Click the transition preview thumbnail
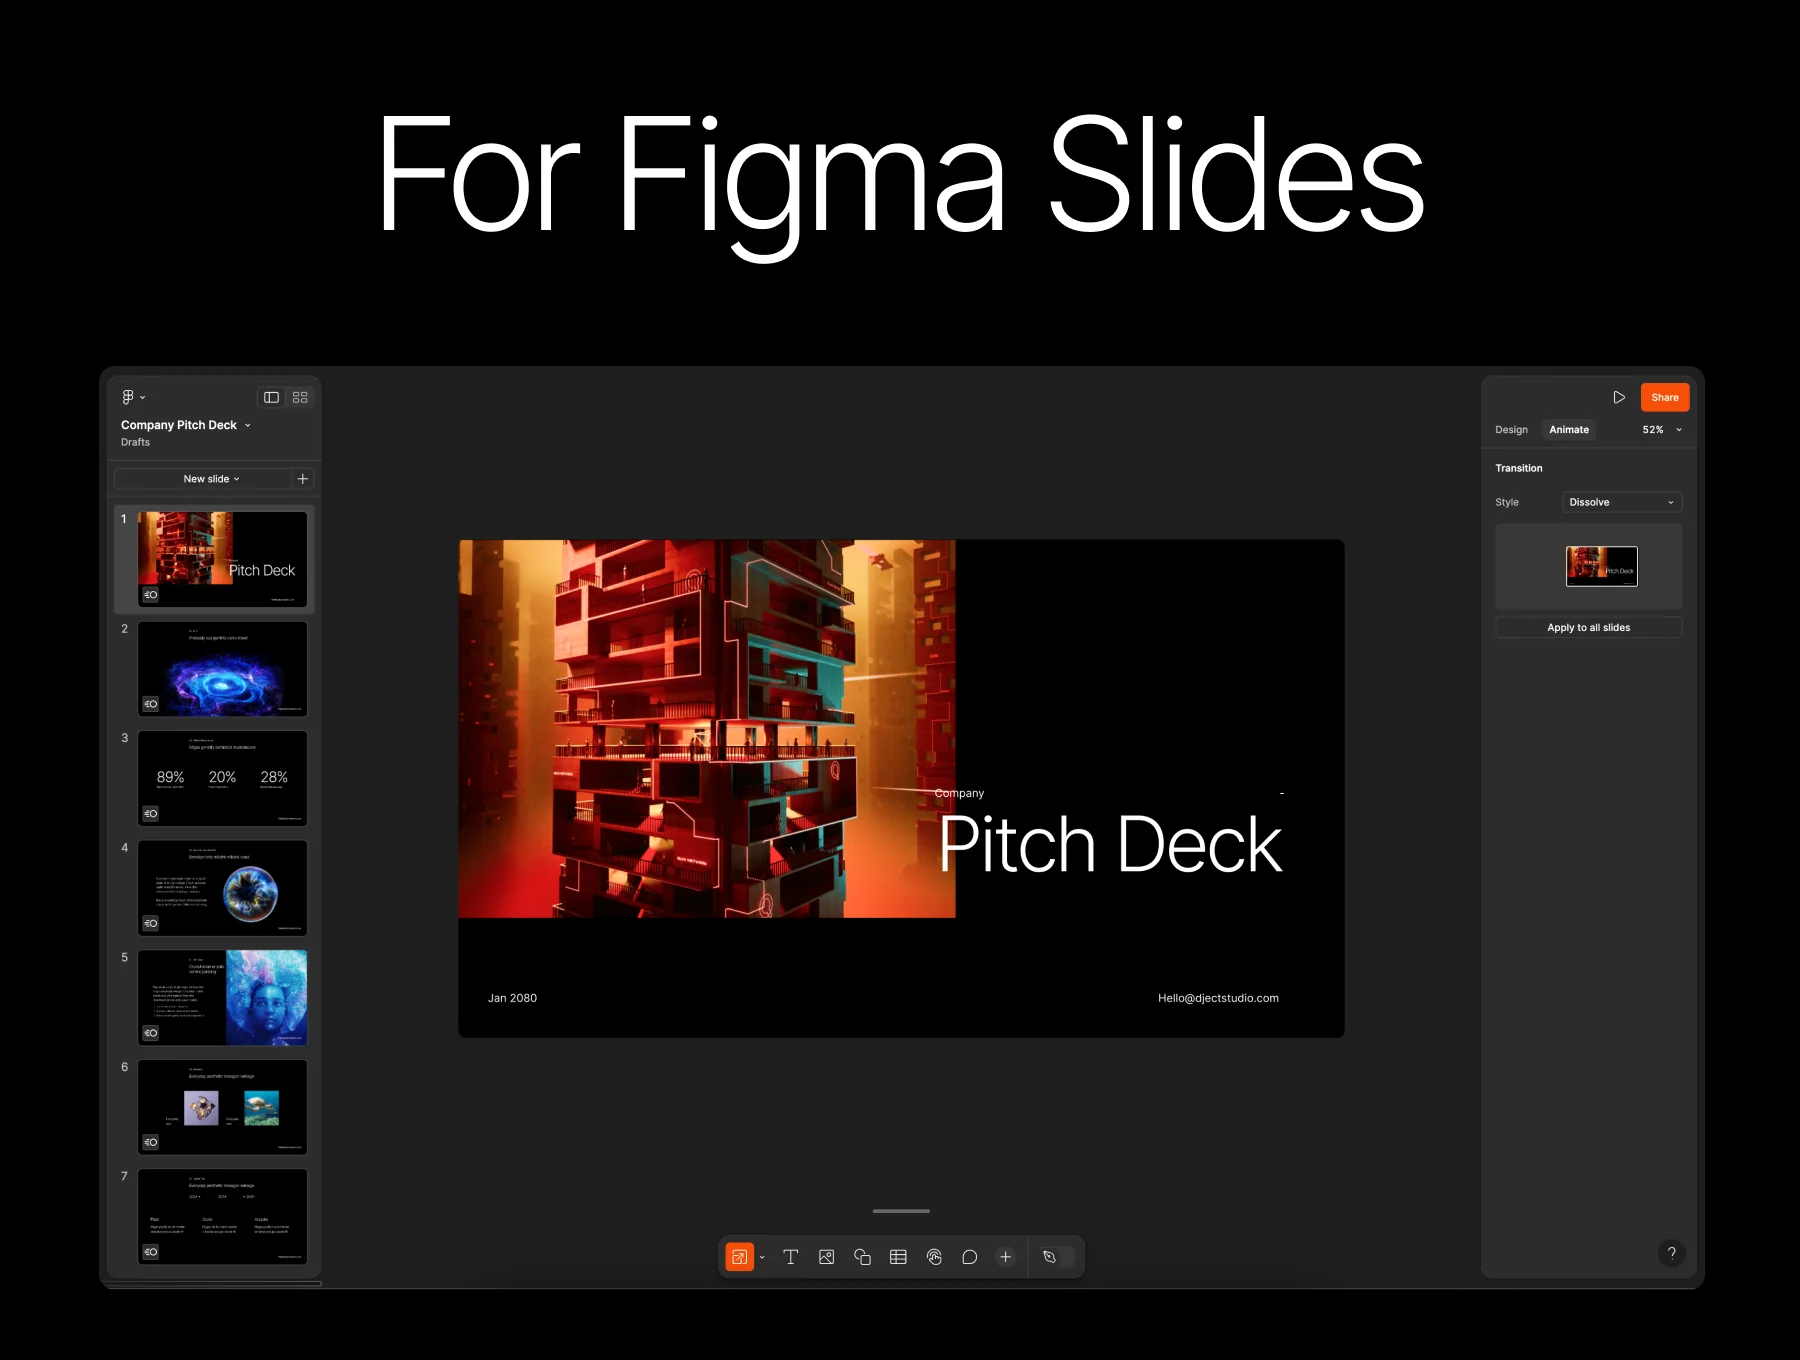 [x=1602, y=566]
